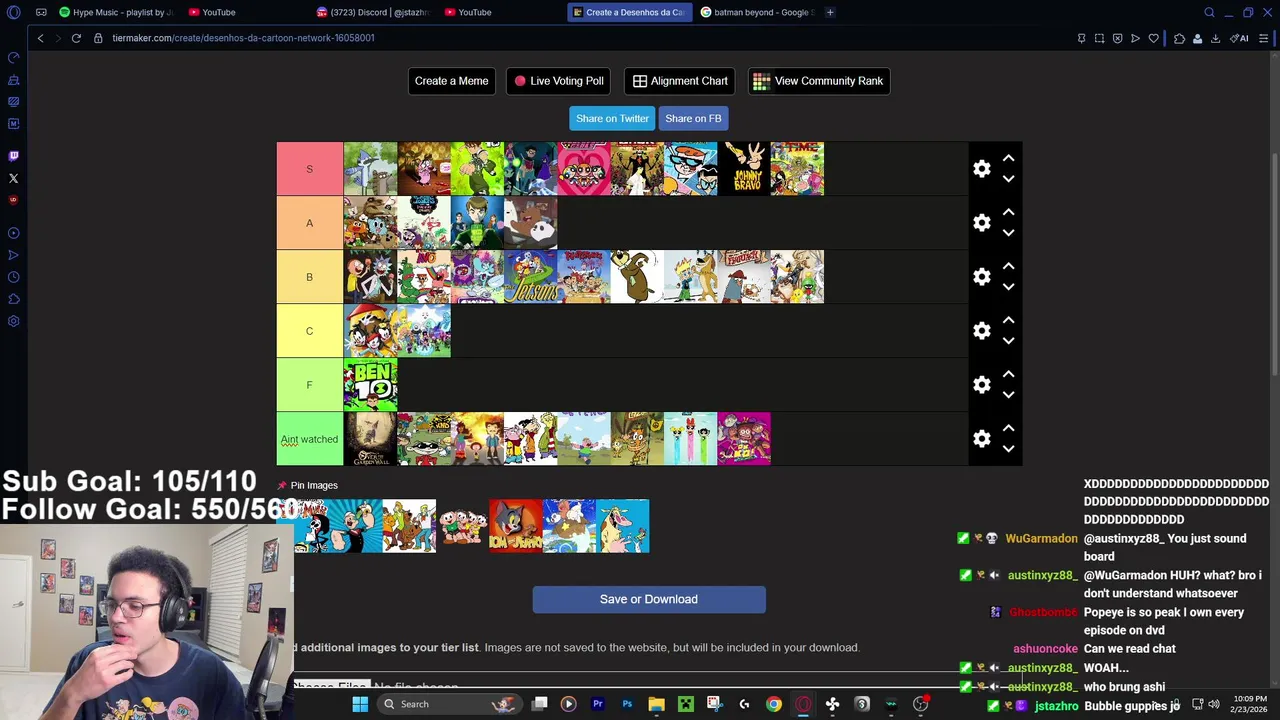Open settings gear for Aint watched row

pos(982,439)
